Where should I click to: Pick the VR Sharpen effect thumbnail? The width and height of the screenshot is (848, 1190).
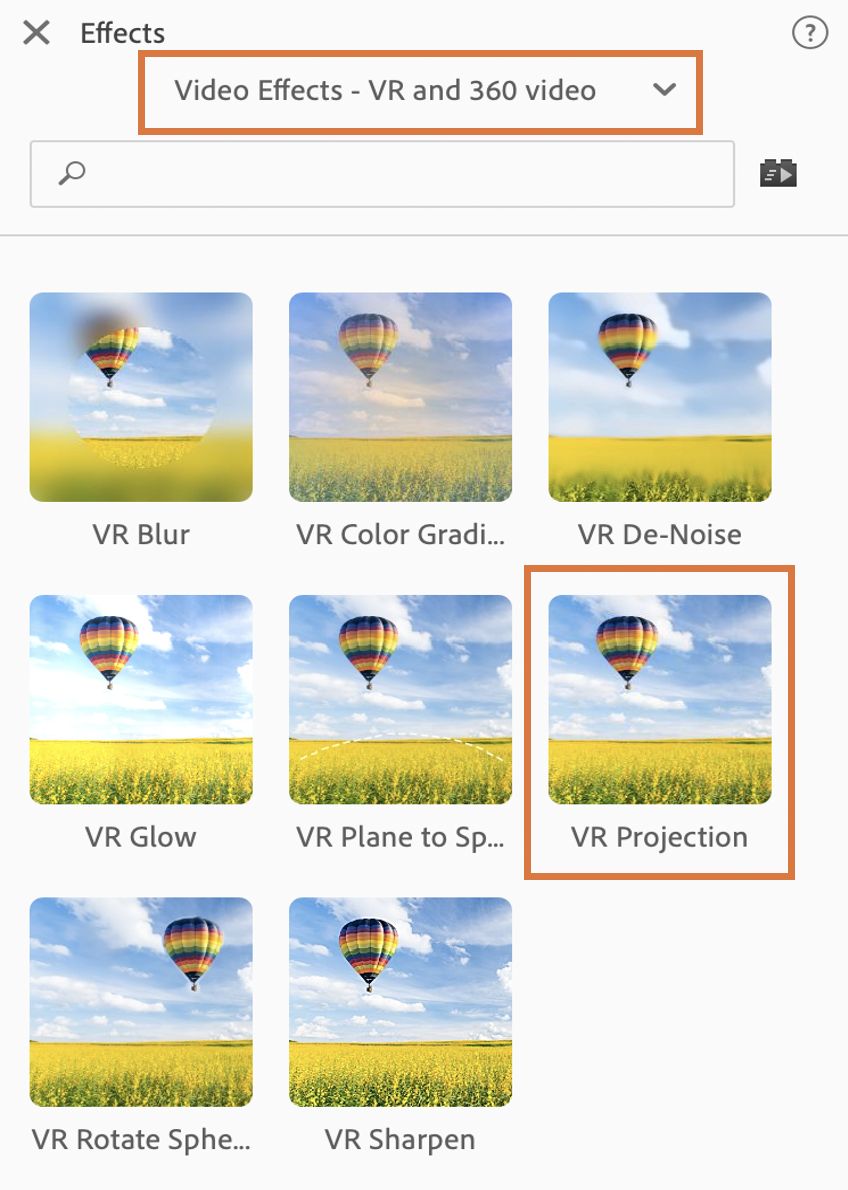(x=401, y=1002)
